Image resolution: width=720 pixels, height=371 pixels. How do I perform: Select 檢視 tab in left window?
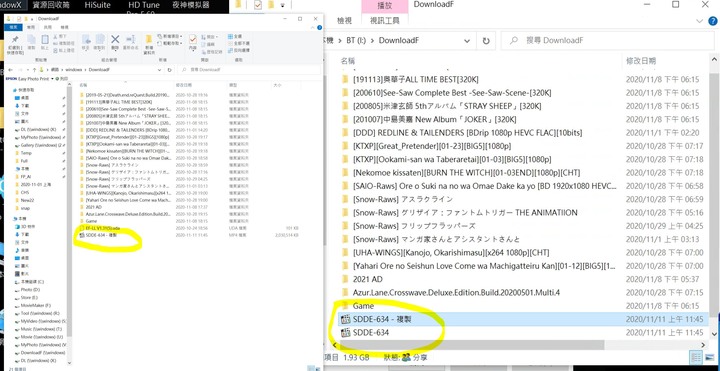click(64, 28)
